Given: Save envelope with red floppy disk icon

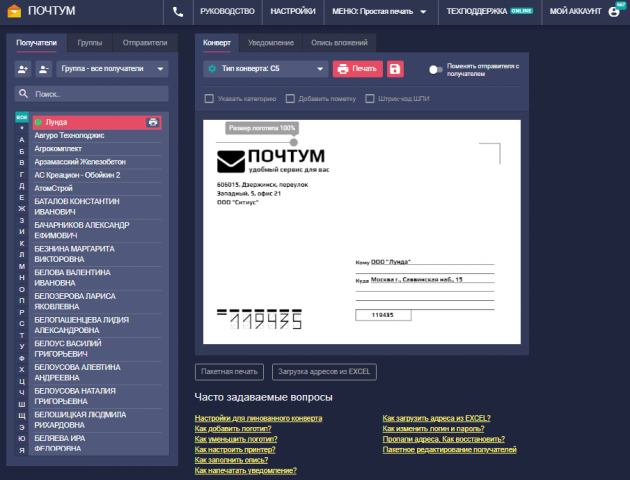Looking at the screenshot, I should pyautogui.click(x=395, y=69).
